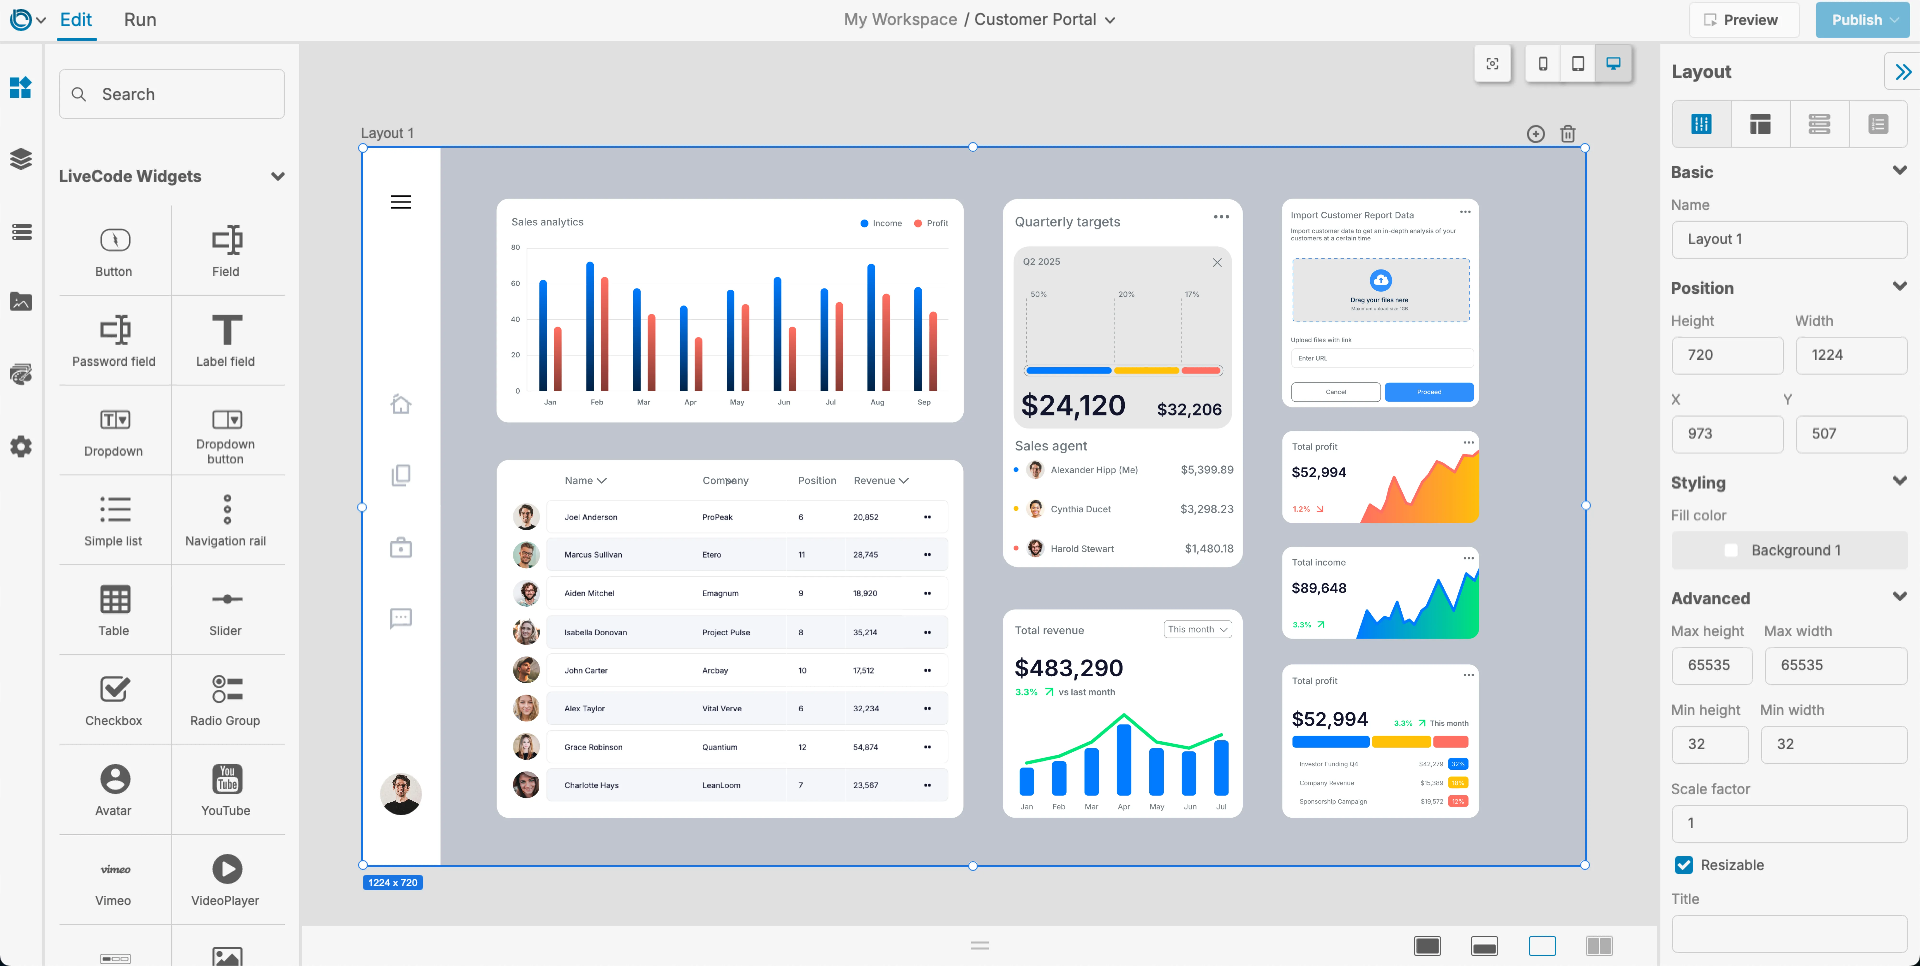
Task: Collapse the right panel with double-arrow icon
Action: click(1902, 72)
